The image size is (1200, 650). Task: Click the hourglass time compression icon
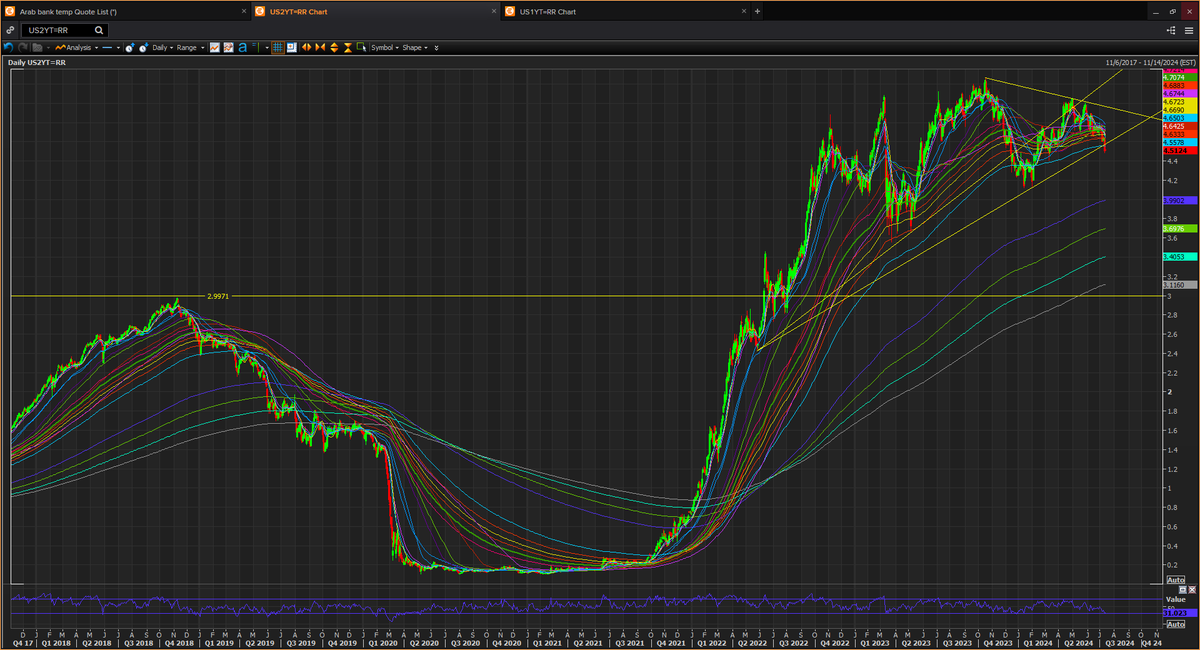(x=349, y=47)
